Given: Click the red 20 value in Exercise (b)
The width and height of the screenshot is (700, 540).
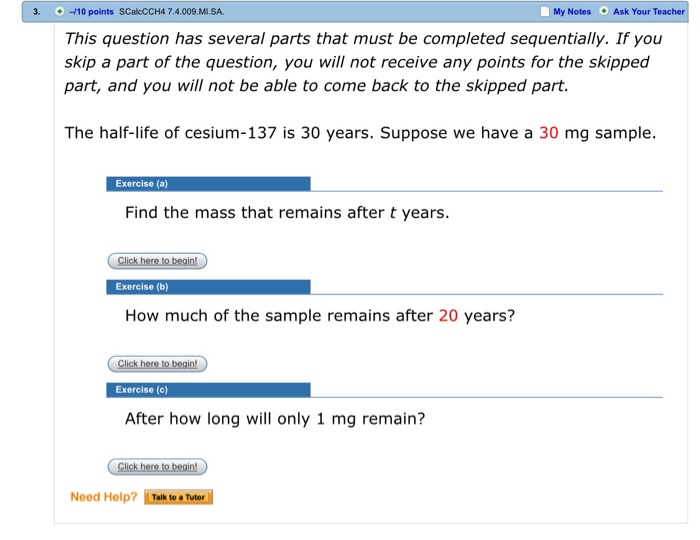Looking at the screenshot, I should [448, 316].
